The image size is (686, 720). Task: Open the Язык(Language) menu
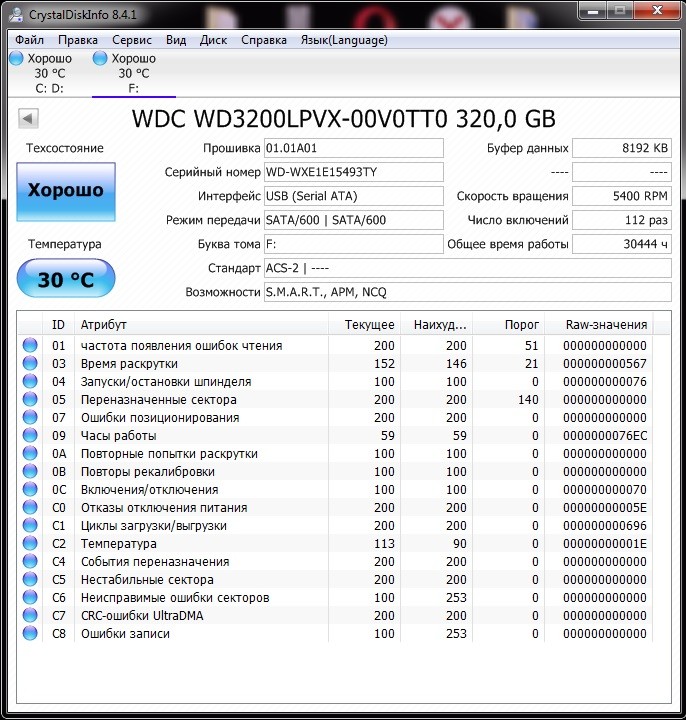(344, 40)
